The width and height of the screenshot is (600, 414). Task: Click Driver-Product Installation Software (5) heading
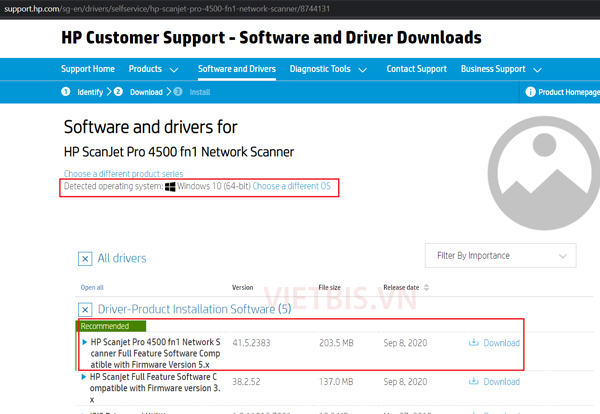coord(194,309)
